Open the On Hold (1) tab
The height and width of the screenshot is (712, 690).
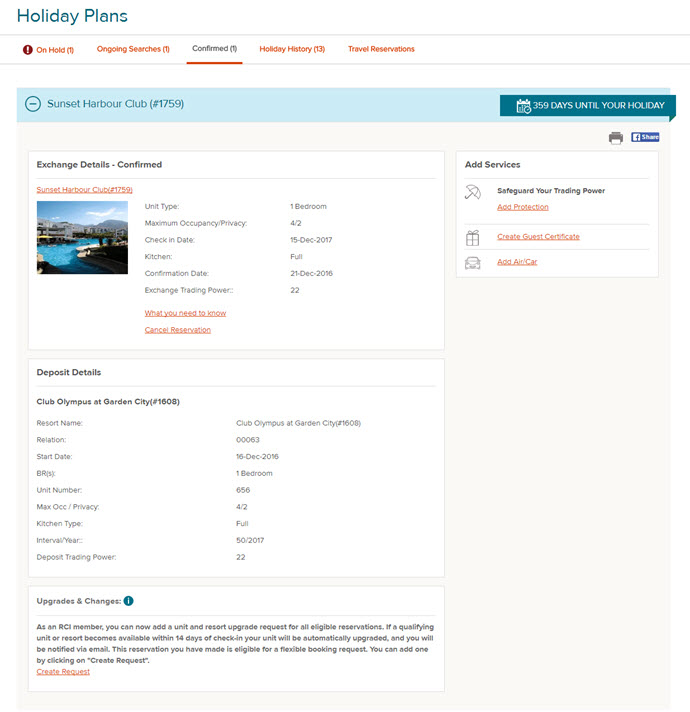[x=54, y=50]
